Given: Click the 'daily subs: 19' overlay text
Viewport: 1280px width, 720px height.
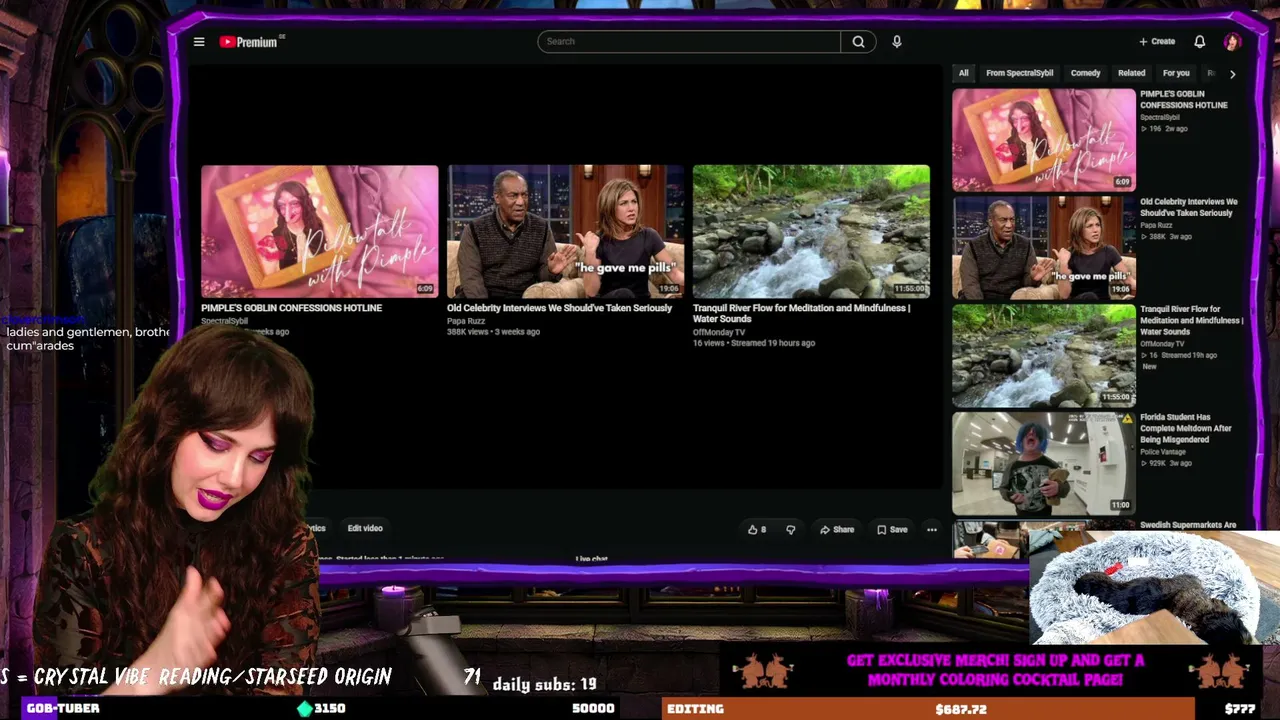Looking at the screenshot, I should click(545, 685).
